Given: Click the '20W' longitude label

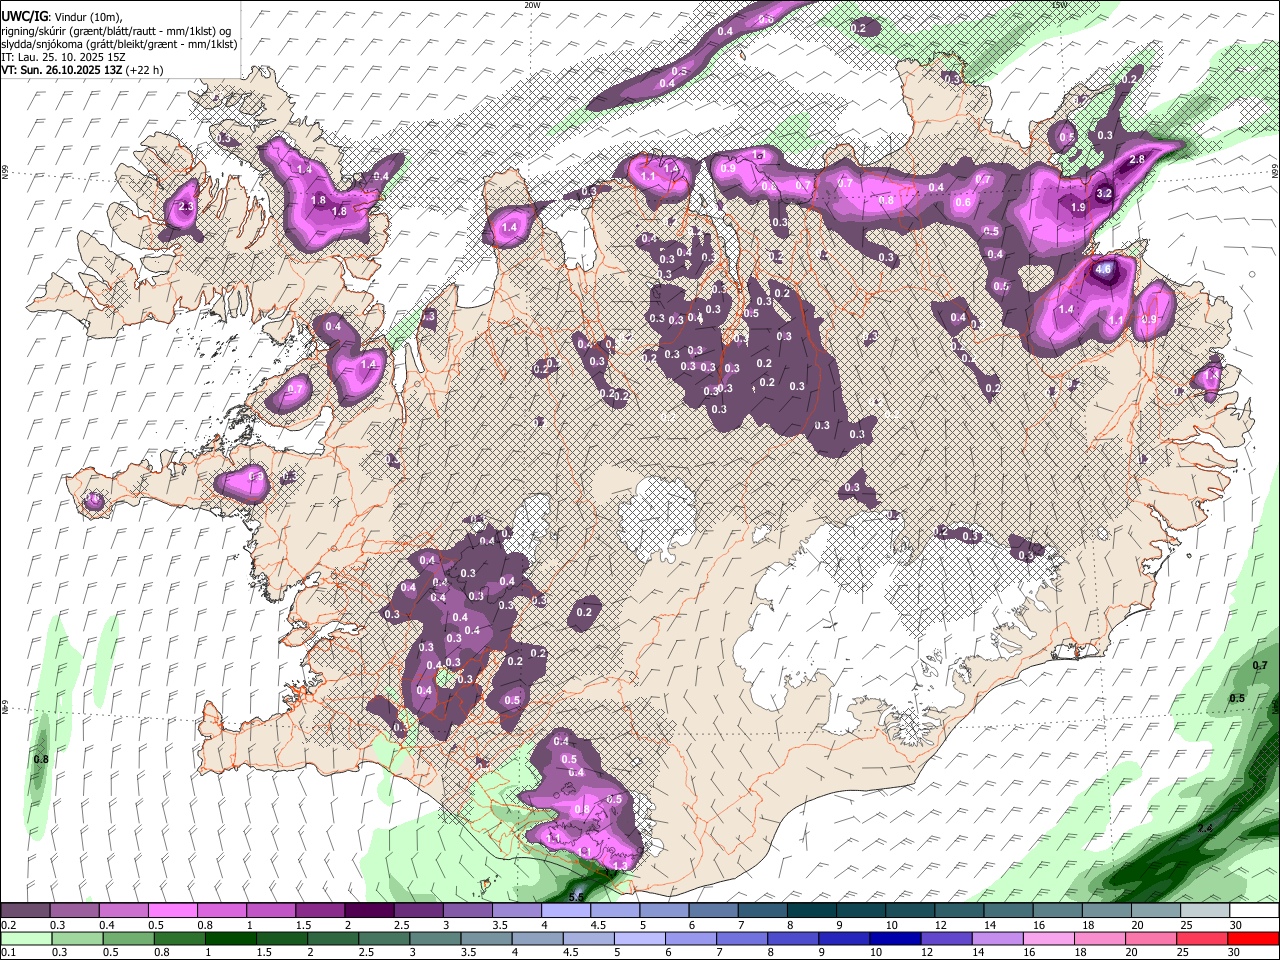Looking at the screenshot, I should (x=532, y=5).
